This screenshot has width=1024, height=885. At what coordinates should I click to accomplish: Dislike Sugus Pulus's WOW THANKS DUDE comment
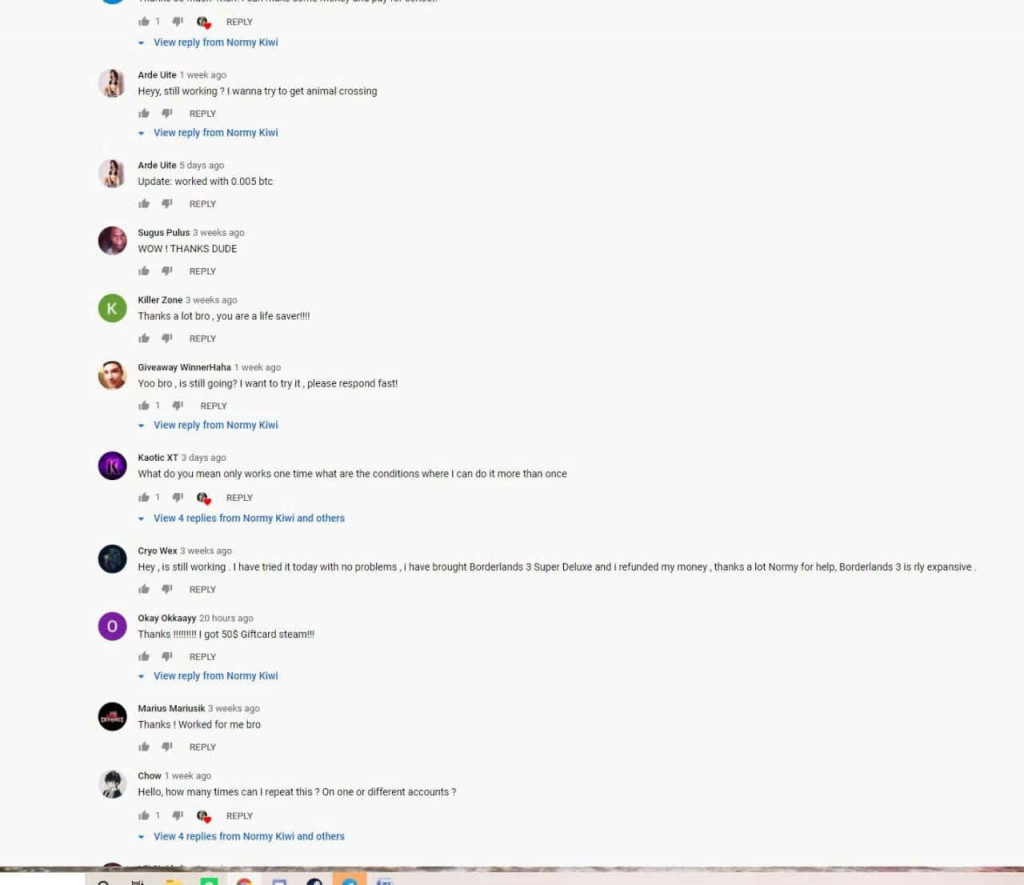coord(167,271)
